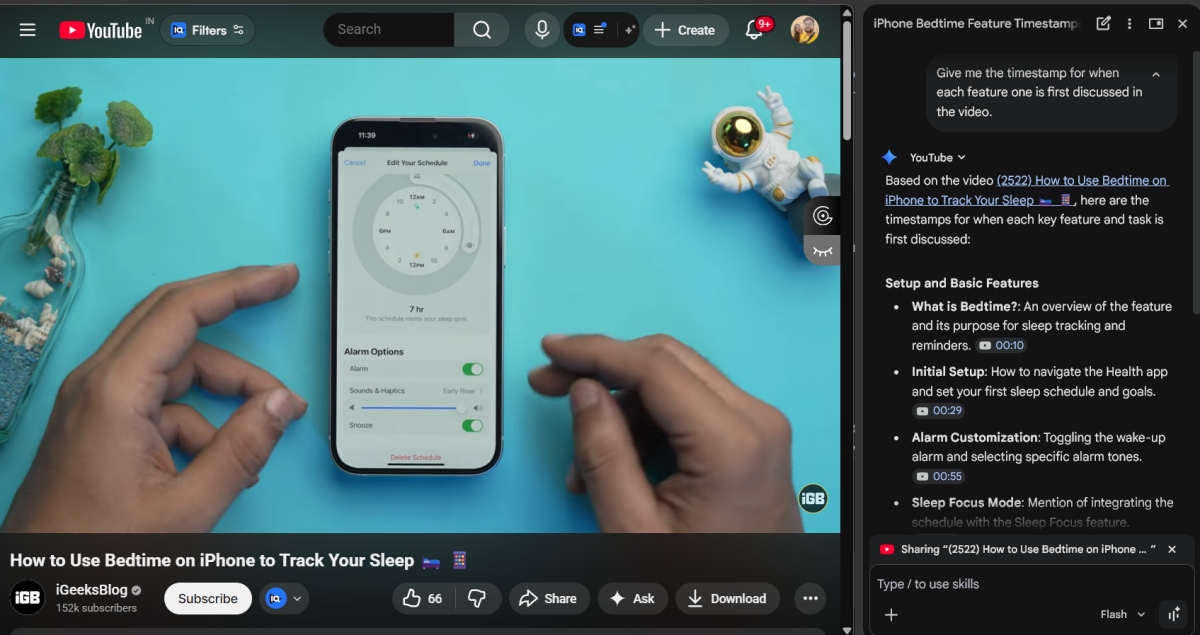Jump to timestamp 00:55

938,476
